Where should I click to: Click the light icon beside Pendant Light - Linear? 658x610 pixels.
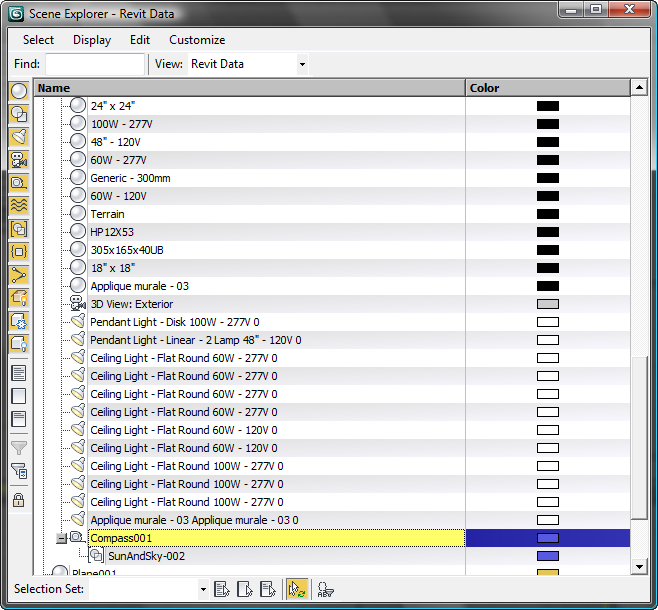coord(78,339)
